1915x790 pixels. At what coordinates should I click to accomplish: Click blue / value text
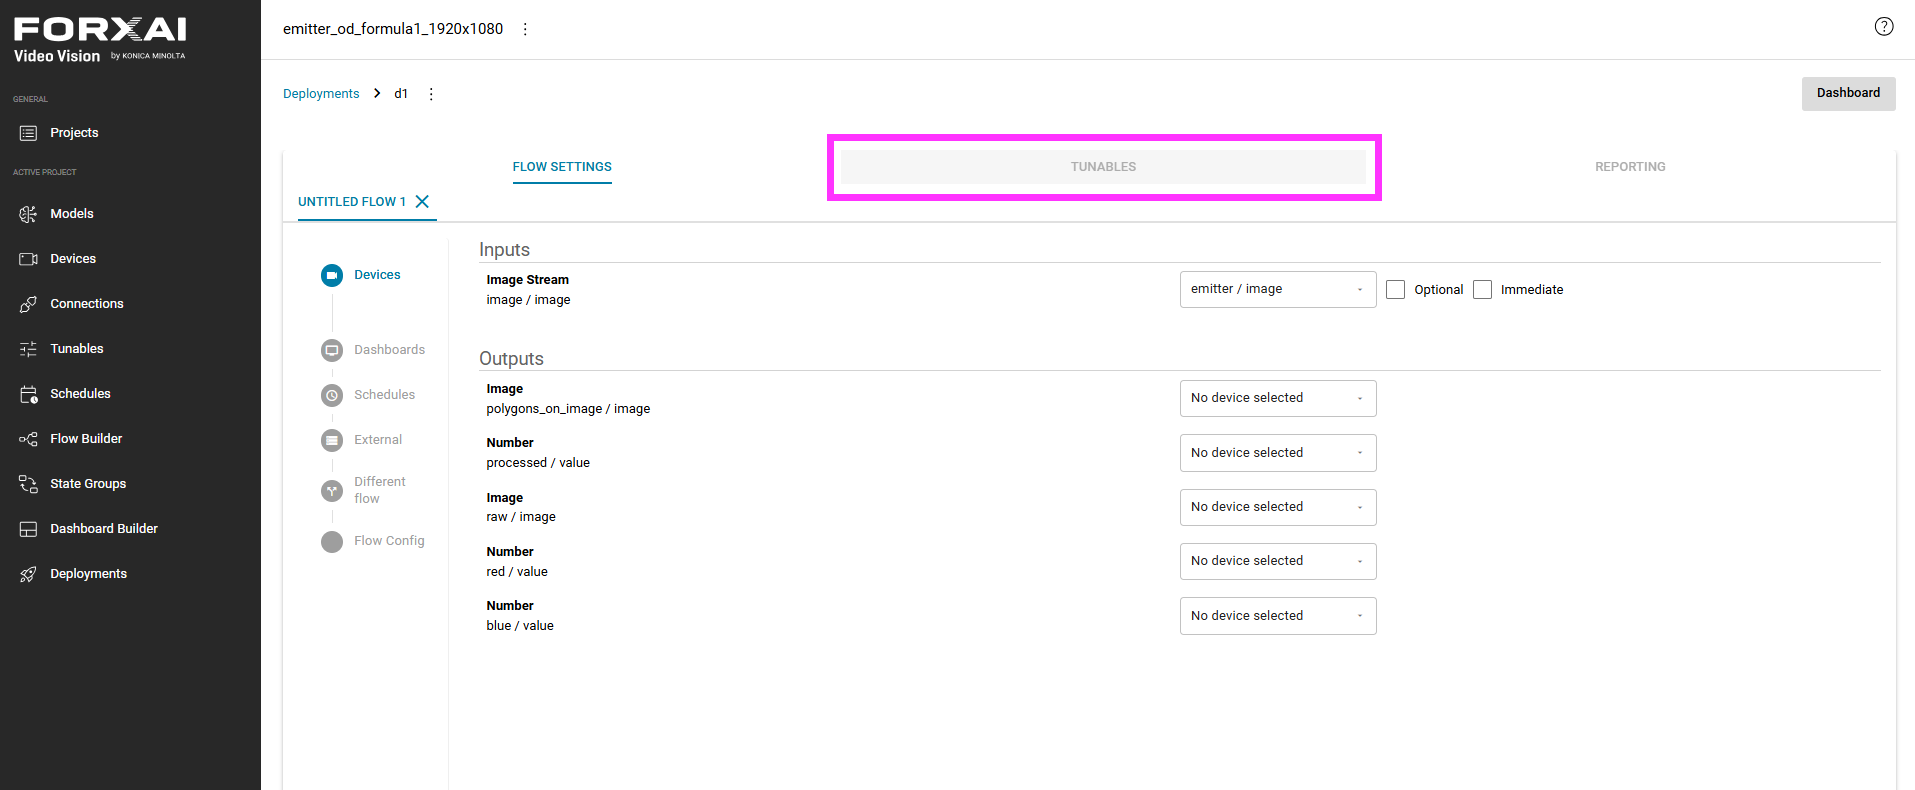[520, 626]
